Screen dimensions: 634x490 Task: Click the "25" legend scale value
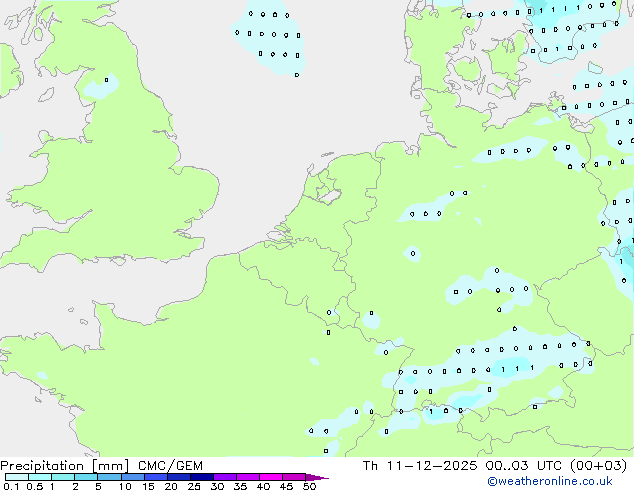click(x=194, y=486)
